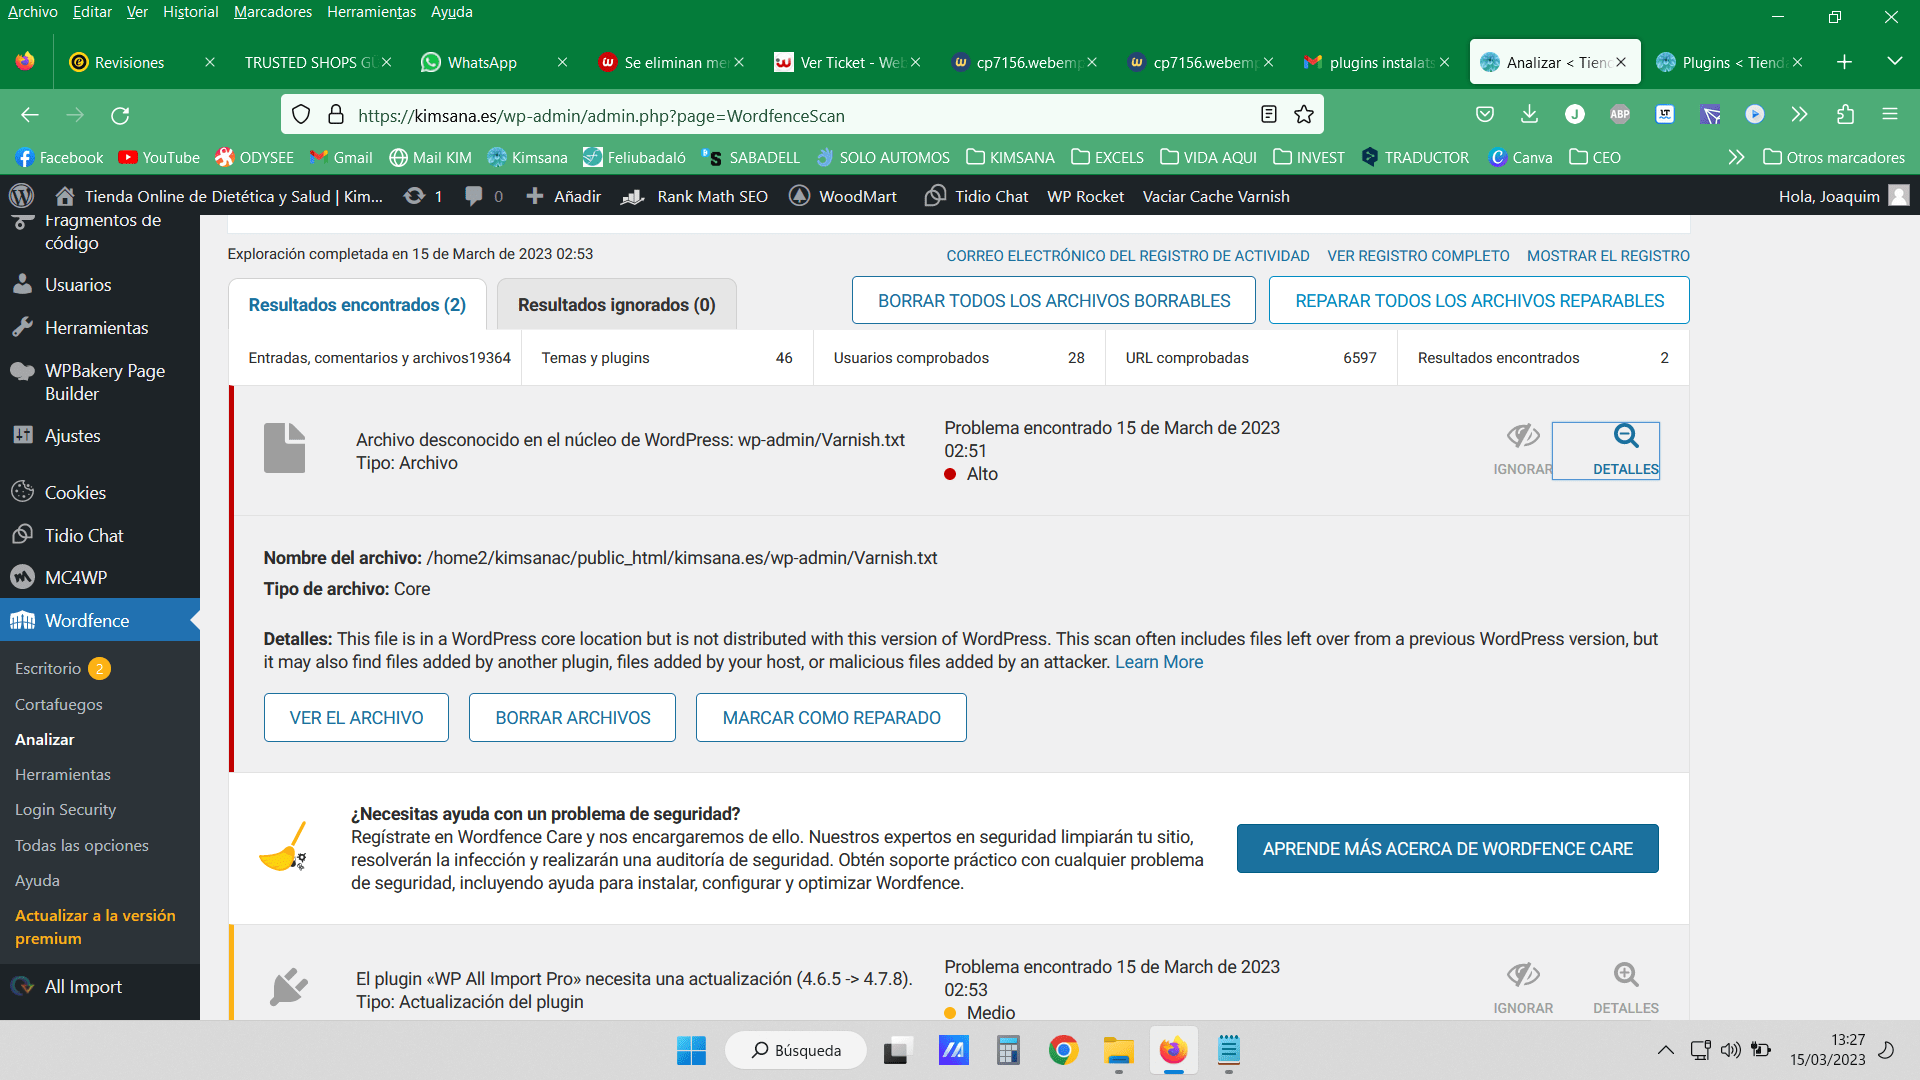Launch Google Chrome from the taskbar
The image size is (1920, 1080).
click(x=1063, y=1050)
